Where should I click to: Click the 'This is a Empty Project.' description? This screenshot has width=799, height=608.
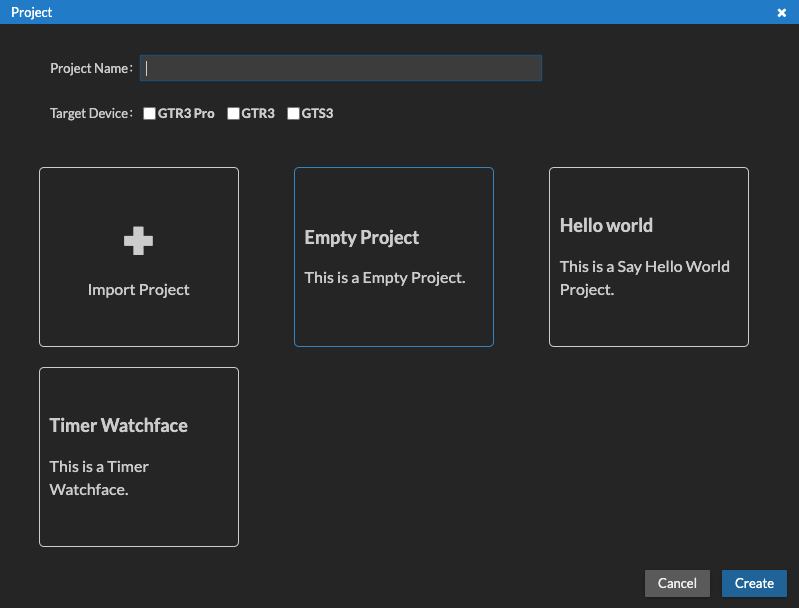click(x=385, y=278)
